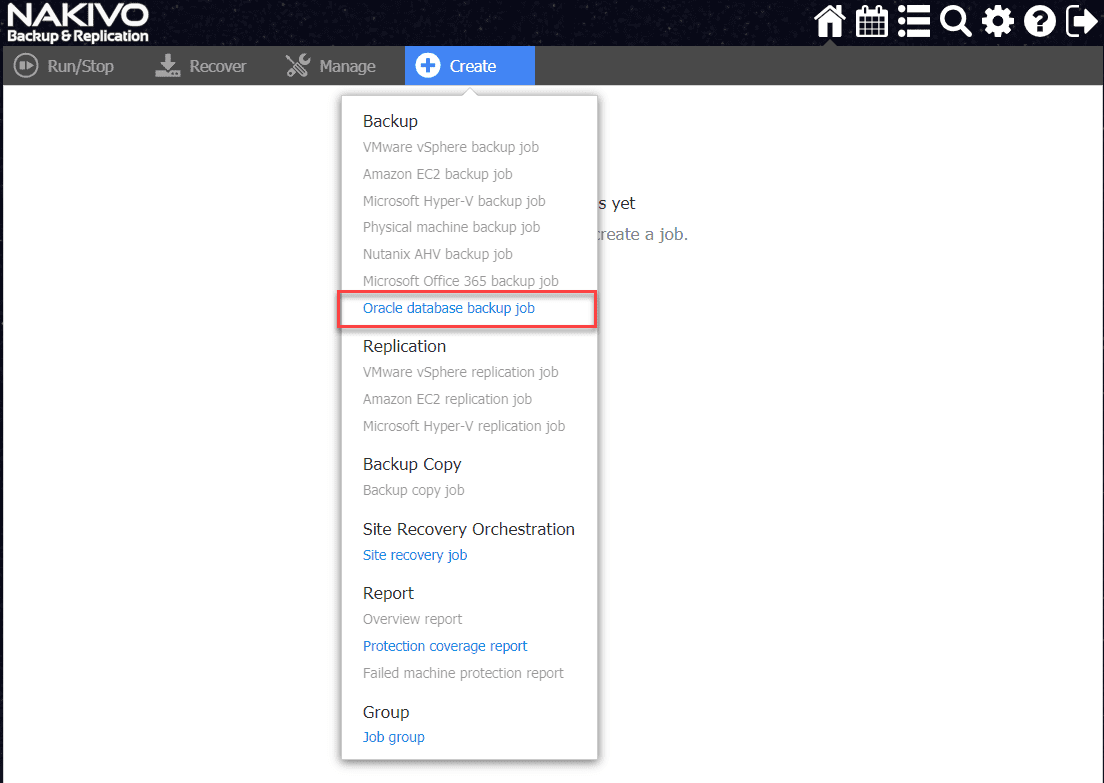The height and width of the screenshot is (783, 1104).
Task: Select VMware vSphere backup job
Action: pos(451,147)
